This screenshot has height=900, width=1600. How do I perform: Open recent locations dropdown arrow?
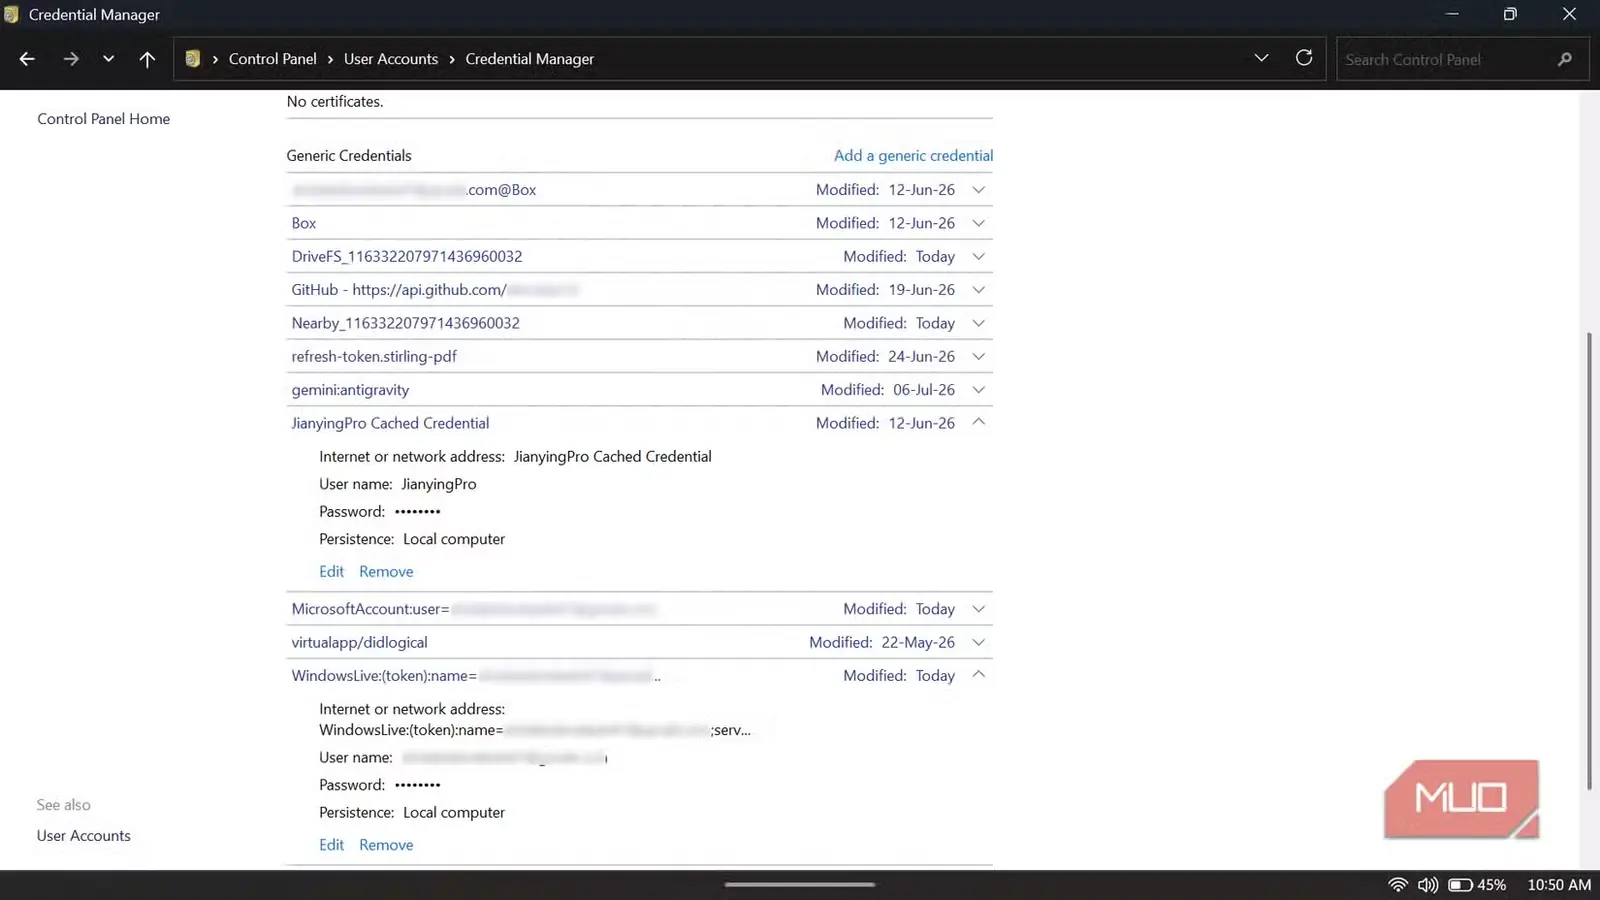[108, 59]
